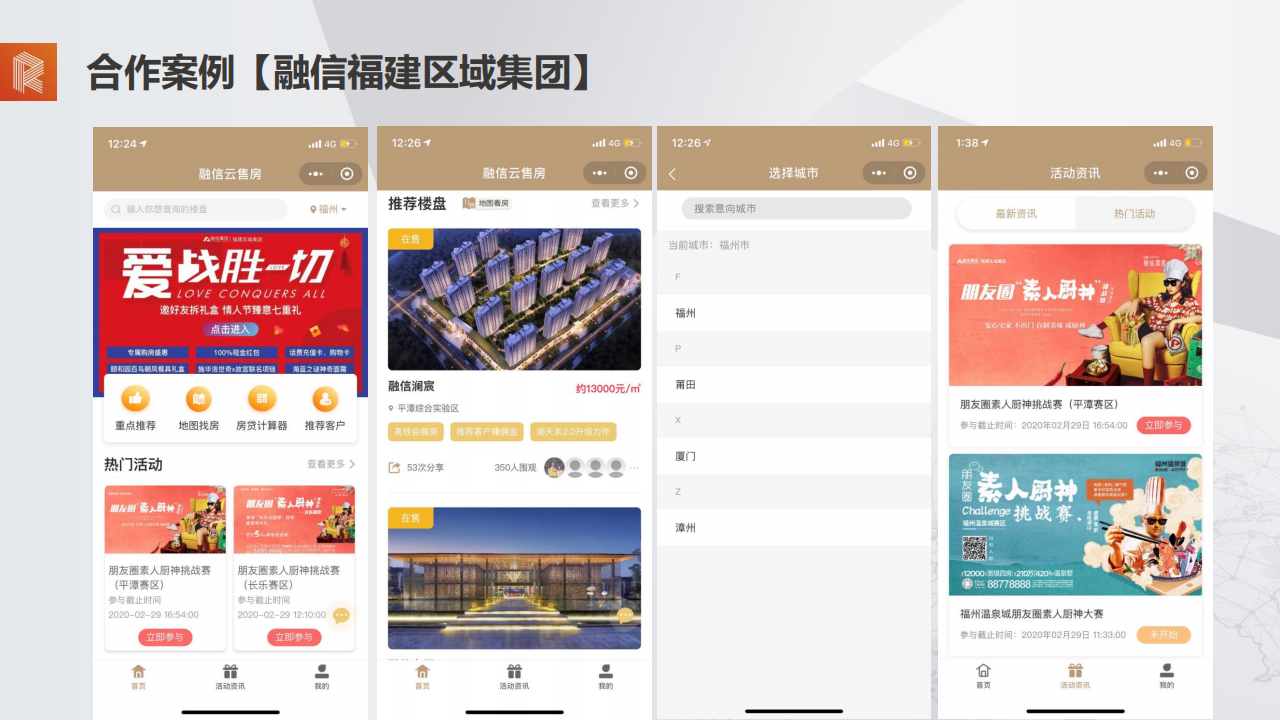This screenshot has height=720, width=1280.
Task: Click 点击进入 button on banner
Action: (231, 329)
